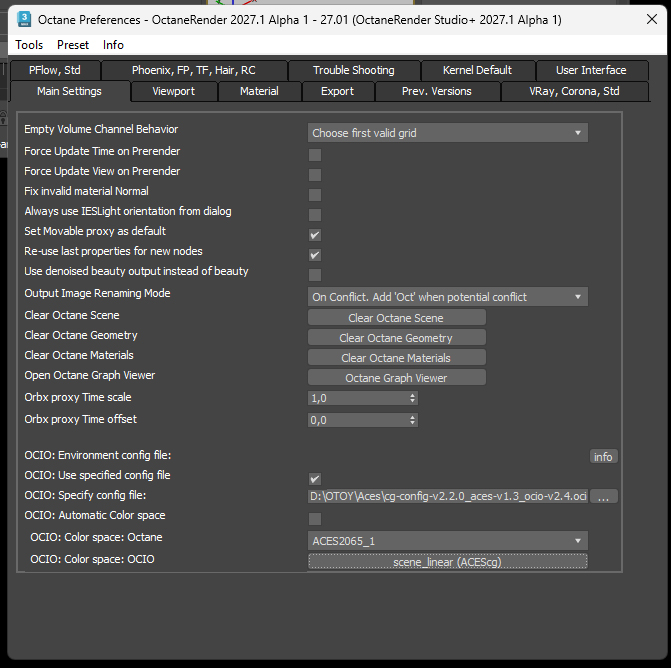This screenshot has height=668, width=671.
Task: Click the 3ds Max app icon in title bar
Action: 24,20
